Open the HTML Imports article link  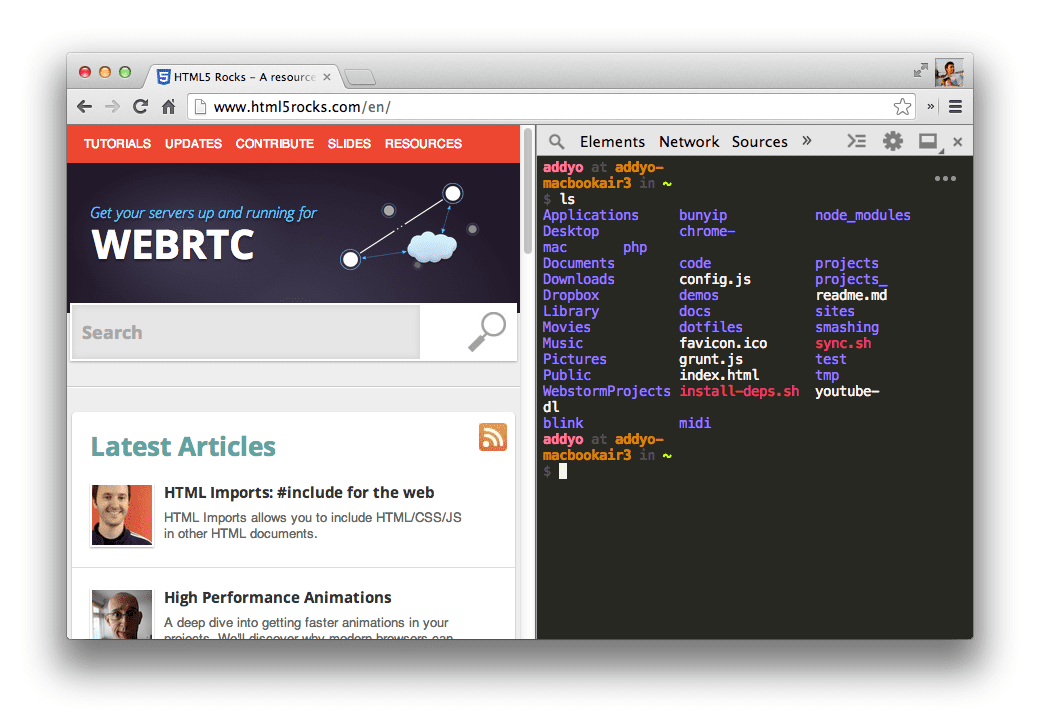pyautogui.click(x=298, y=492)
